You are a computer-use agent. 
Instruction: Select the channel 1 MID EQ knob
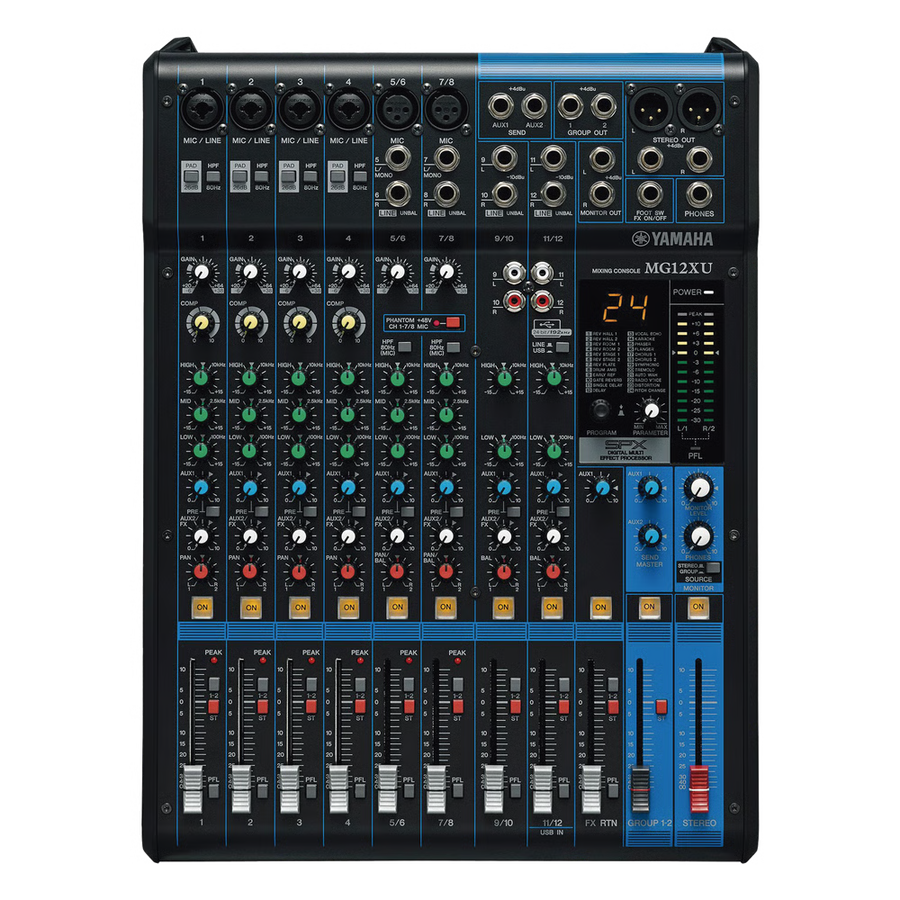click(x=201, y=414)
